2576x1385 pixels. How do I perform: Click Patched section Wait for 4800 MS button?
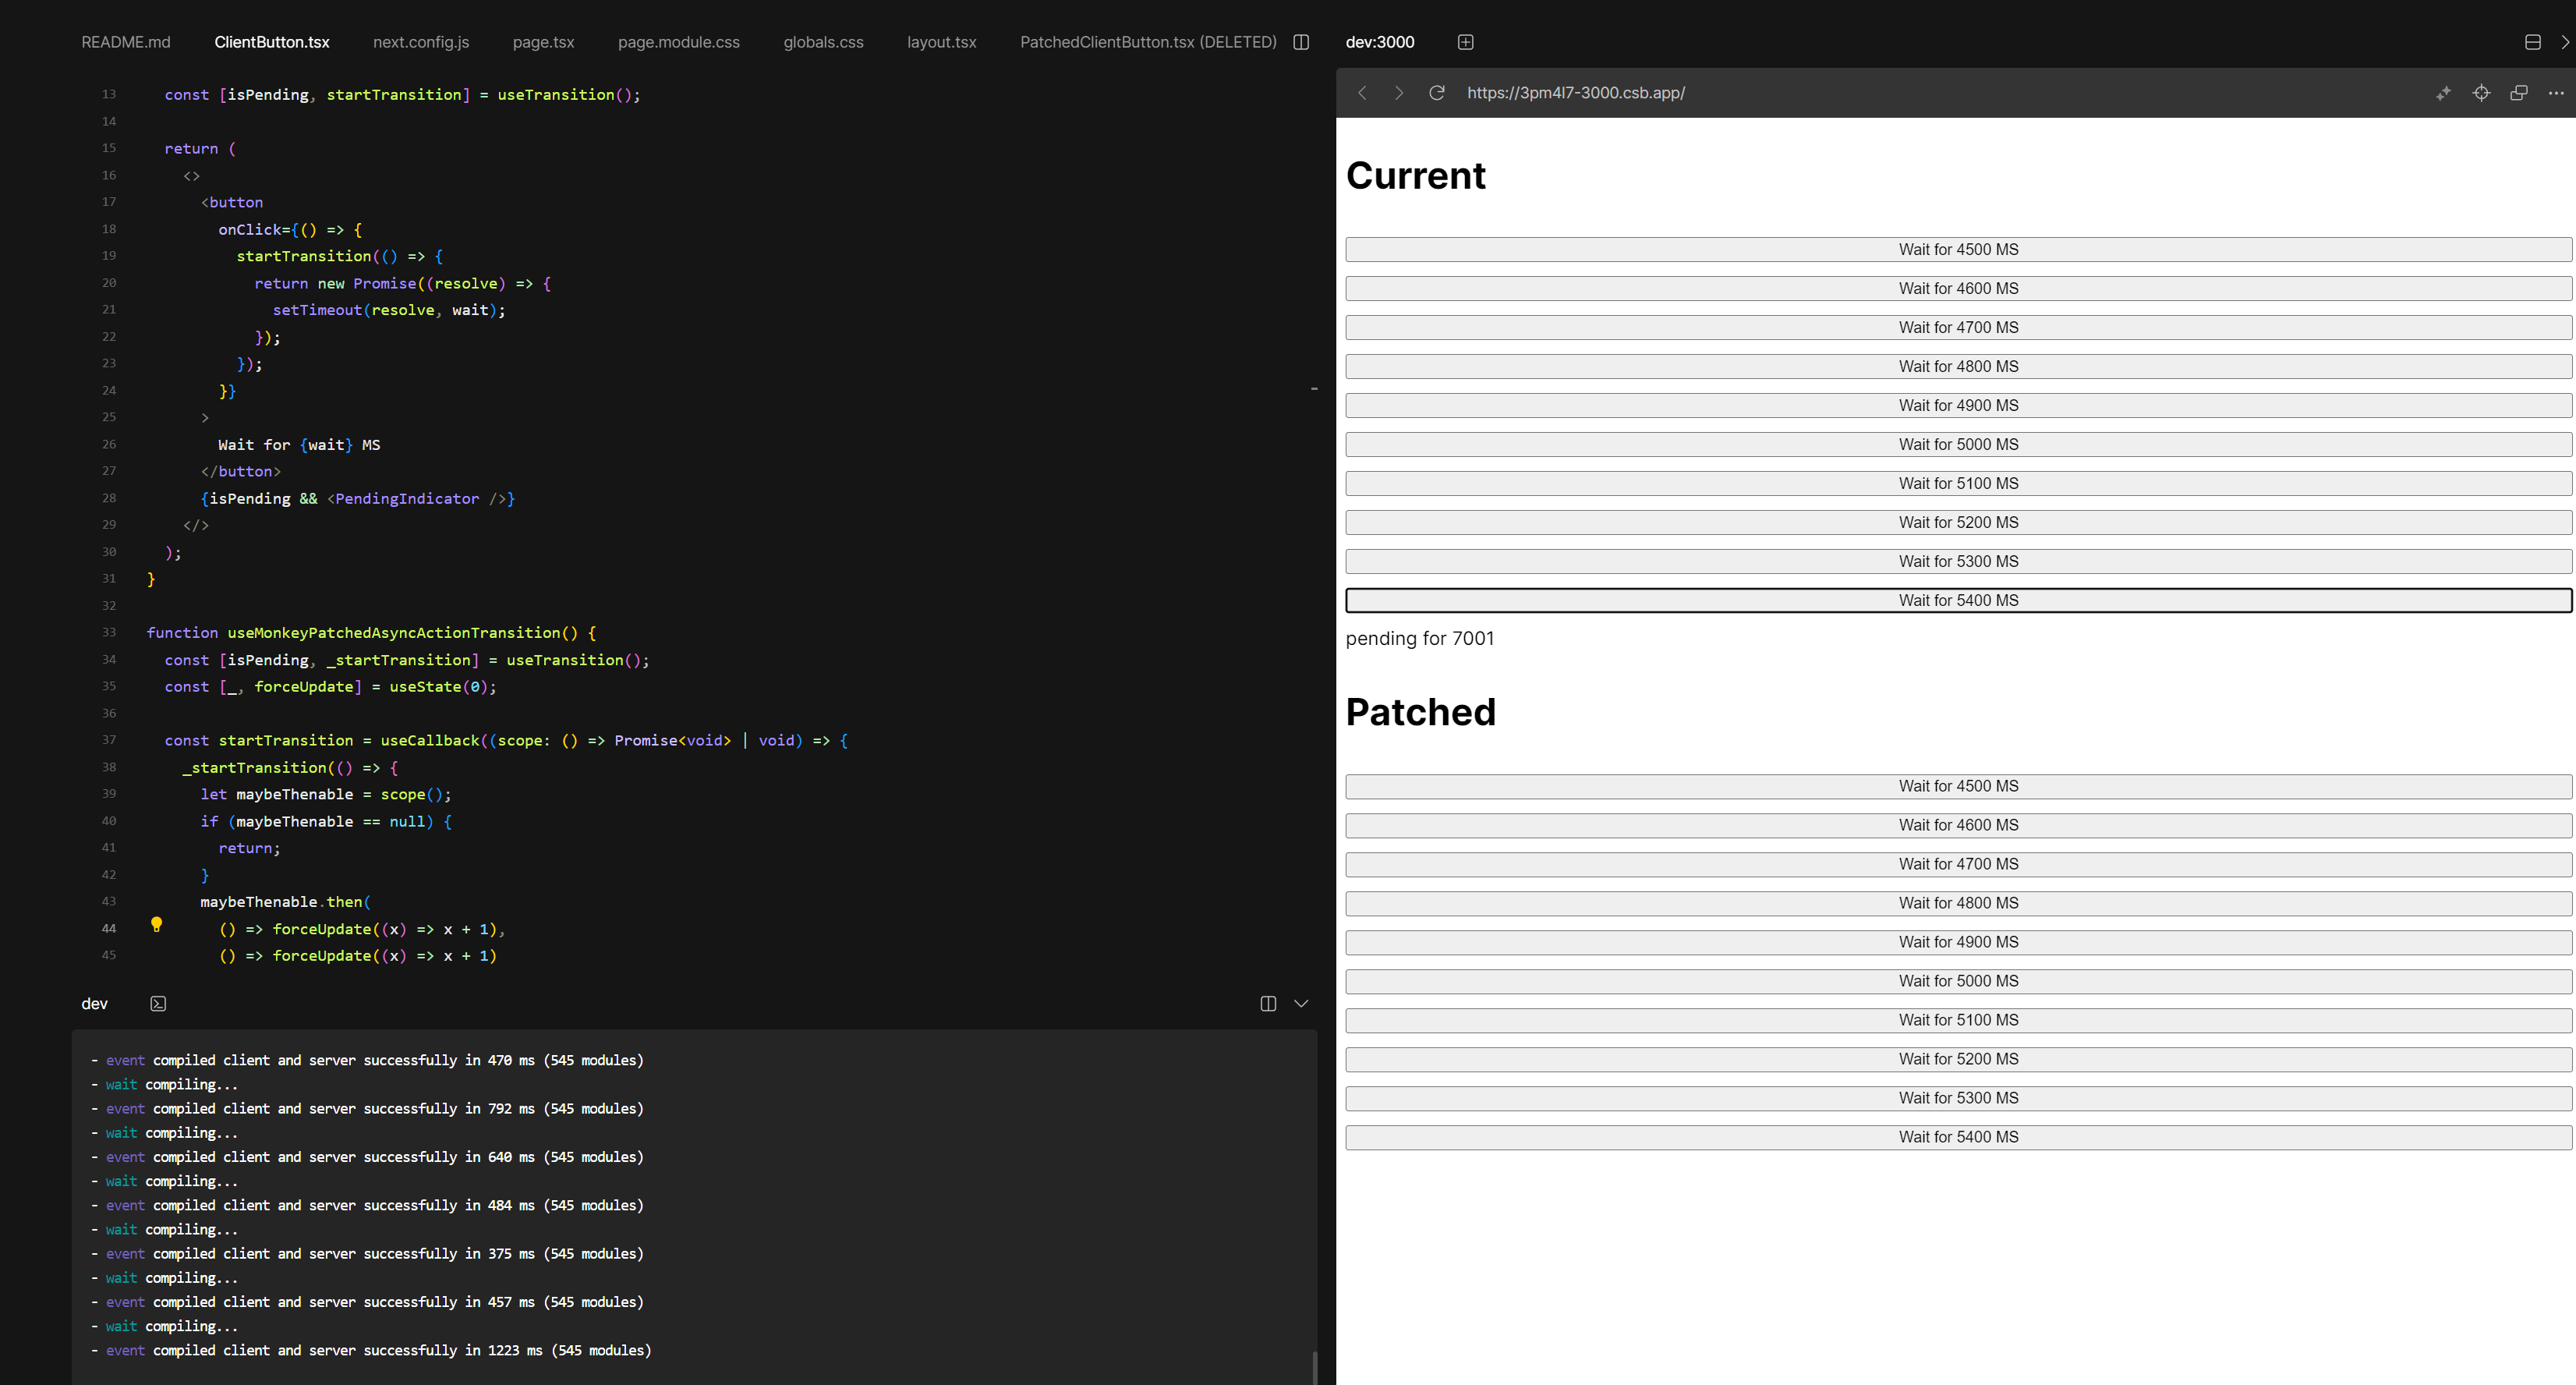click(1958, 903)
